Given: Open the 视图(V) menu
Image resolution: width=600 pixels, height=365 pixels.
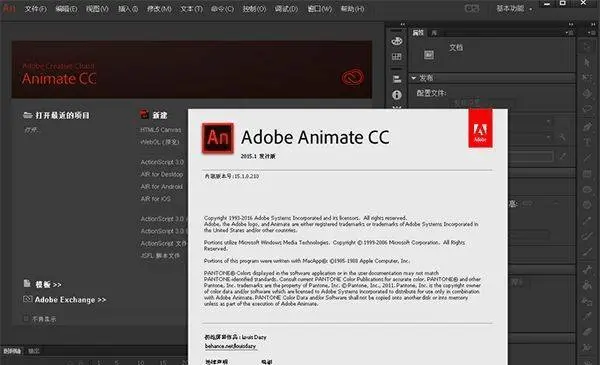Looking at the screenshot, I should 97,8.
